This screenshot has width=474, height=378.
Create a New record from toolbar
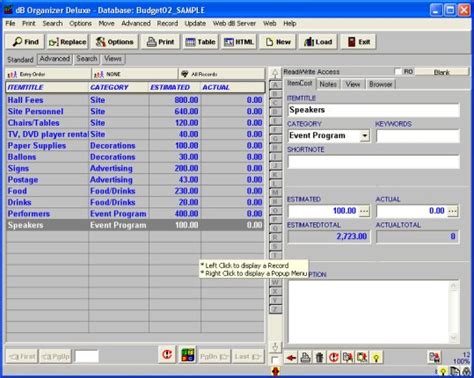[278, 42]
